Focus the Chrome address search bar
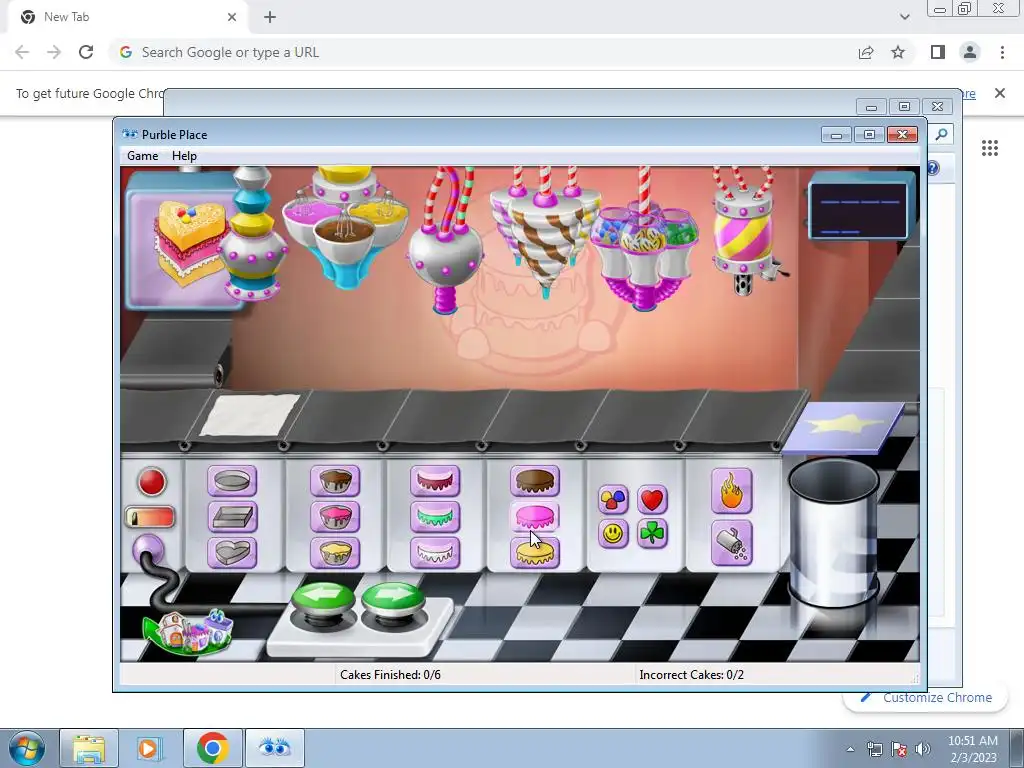Screen dimensions: 1024x768 point(481,52)
